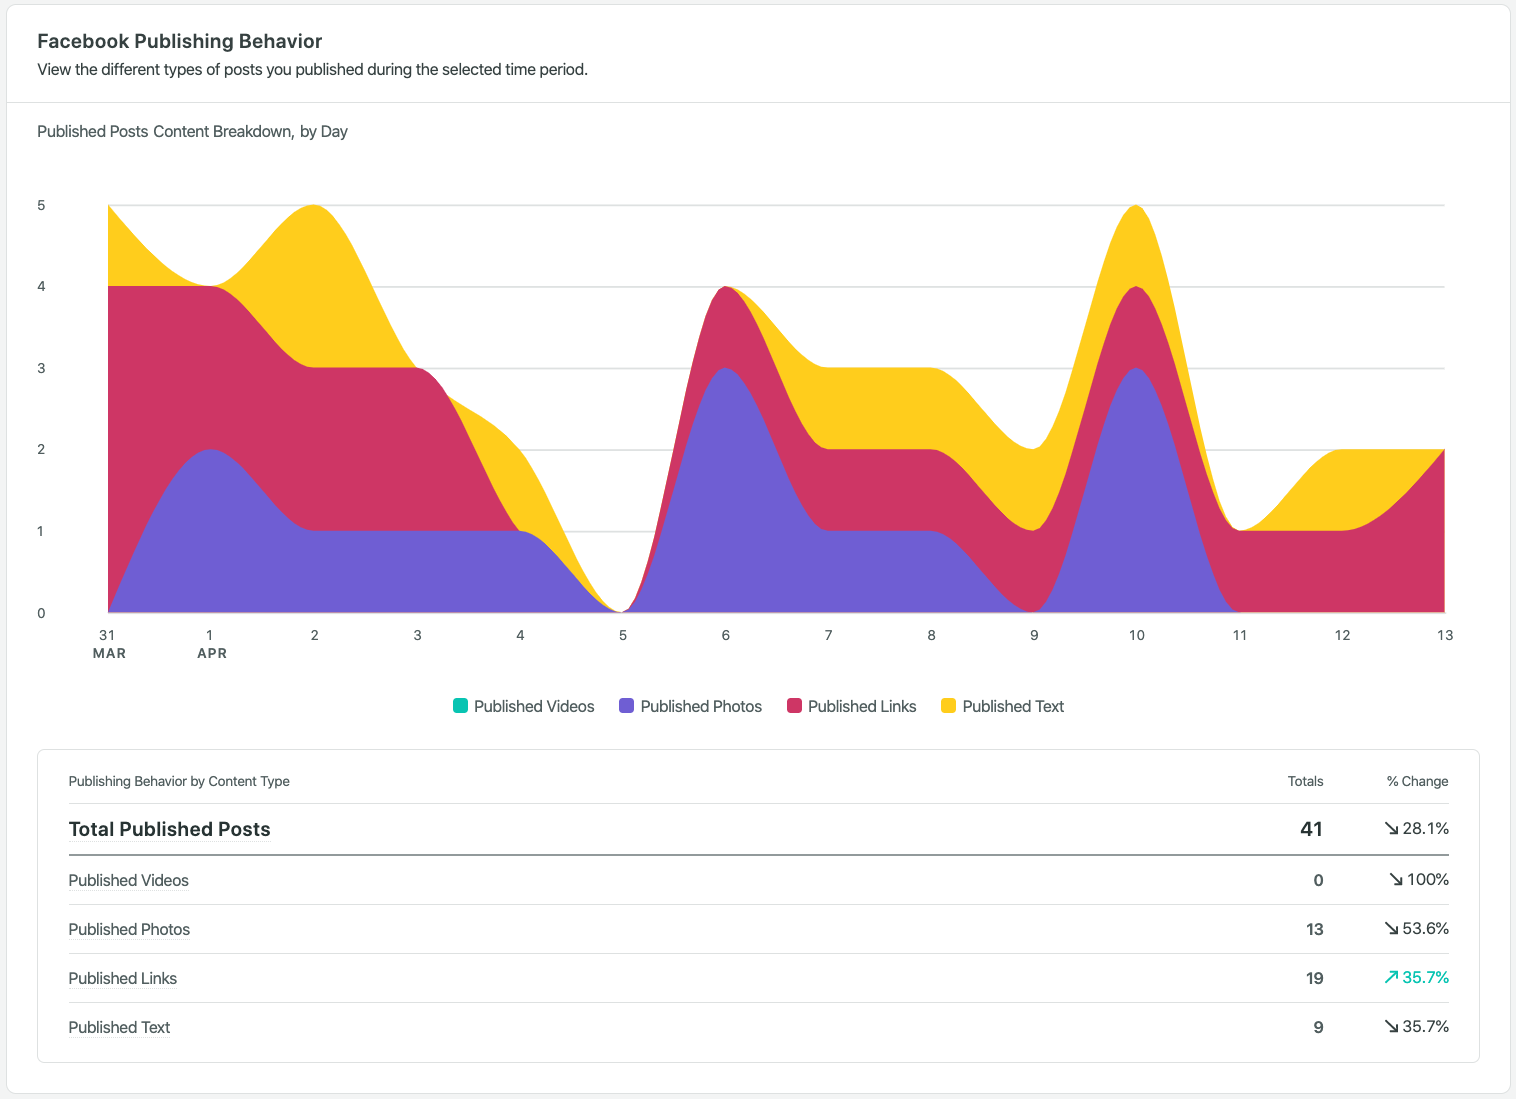Image resolution: width=1516 pixels, height=1099 pixels.
Task: Click the 31 MAR x-axis date label
Action: [108, 644]
